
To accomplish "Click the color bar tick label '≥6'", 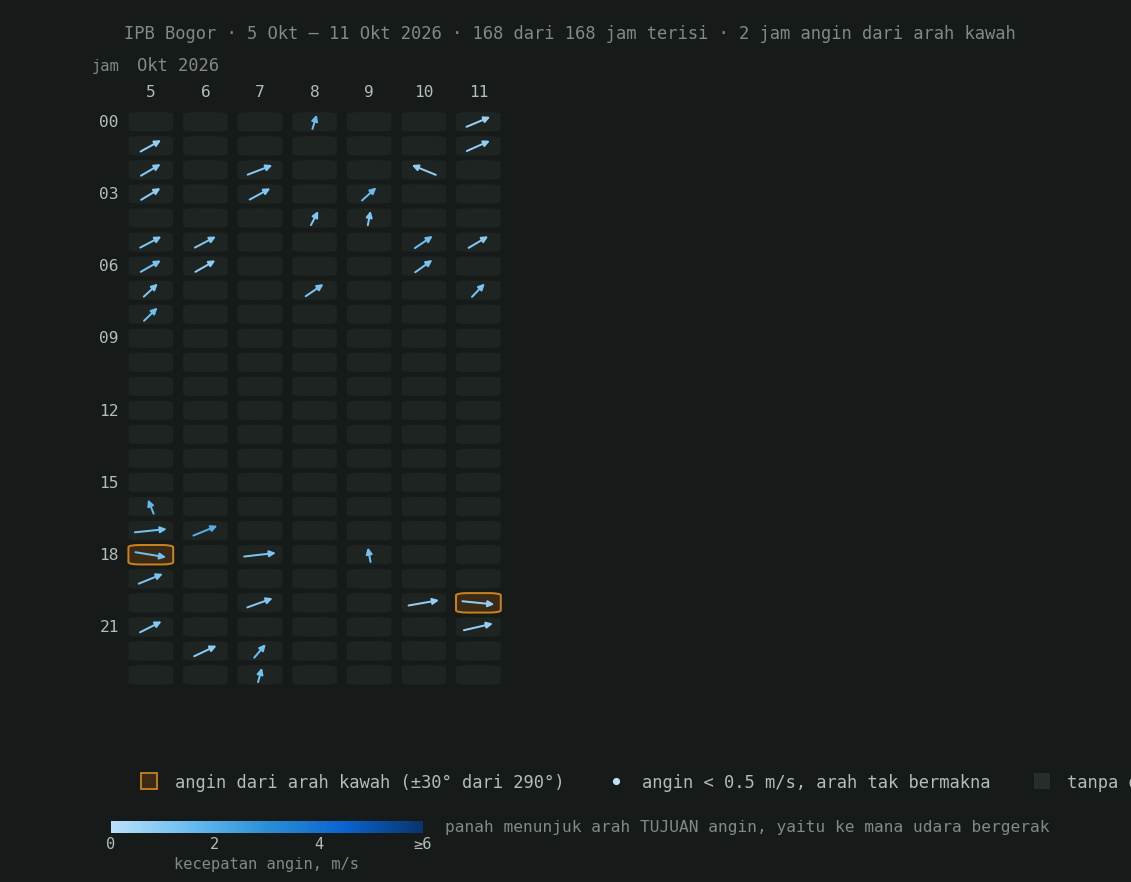I will (422, 844).
